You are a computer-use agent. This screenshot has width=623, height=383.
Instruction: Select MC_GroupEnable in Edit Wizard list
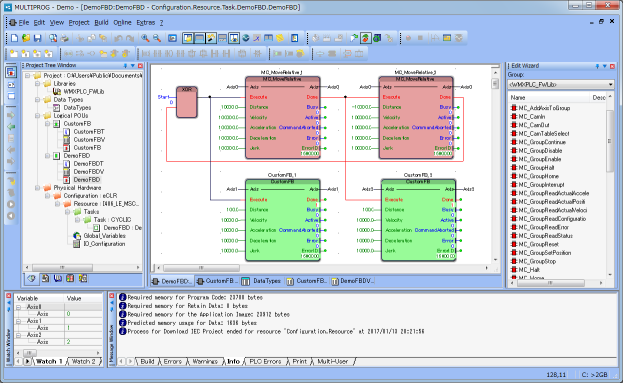(540, 159)
